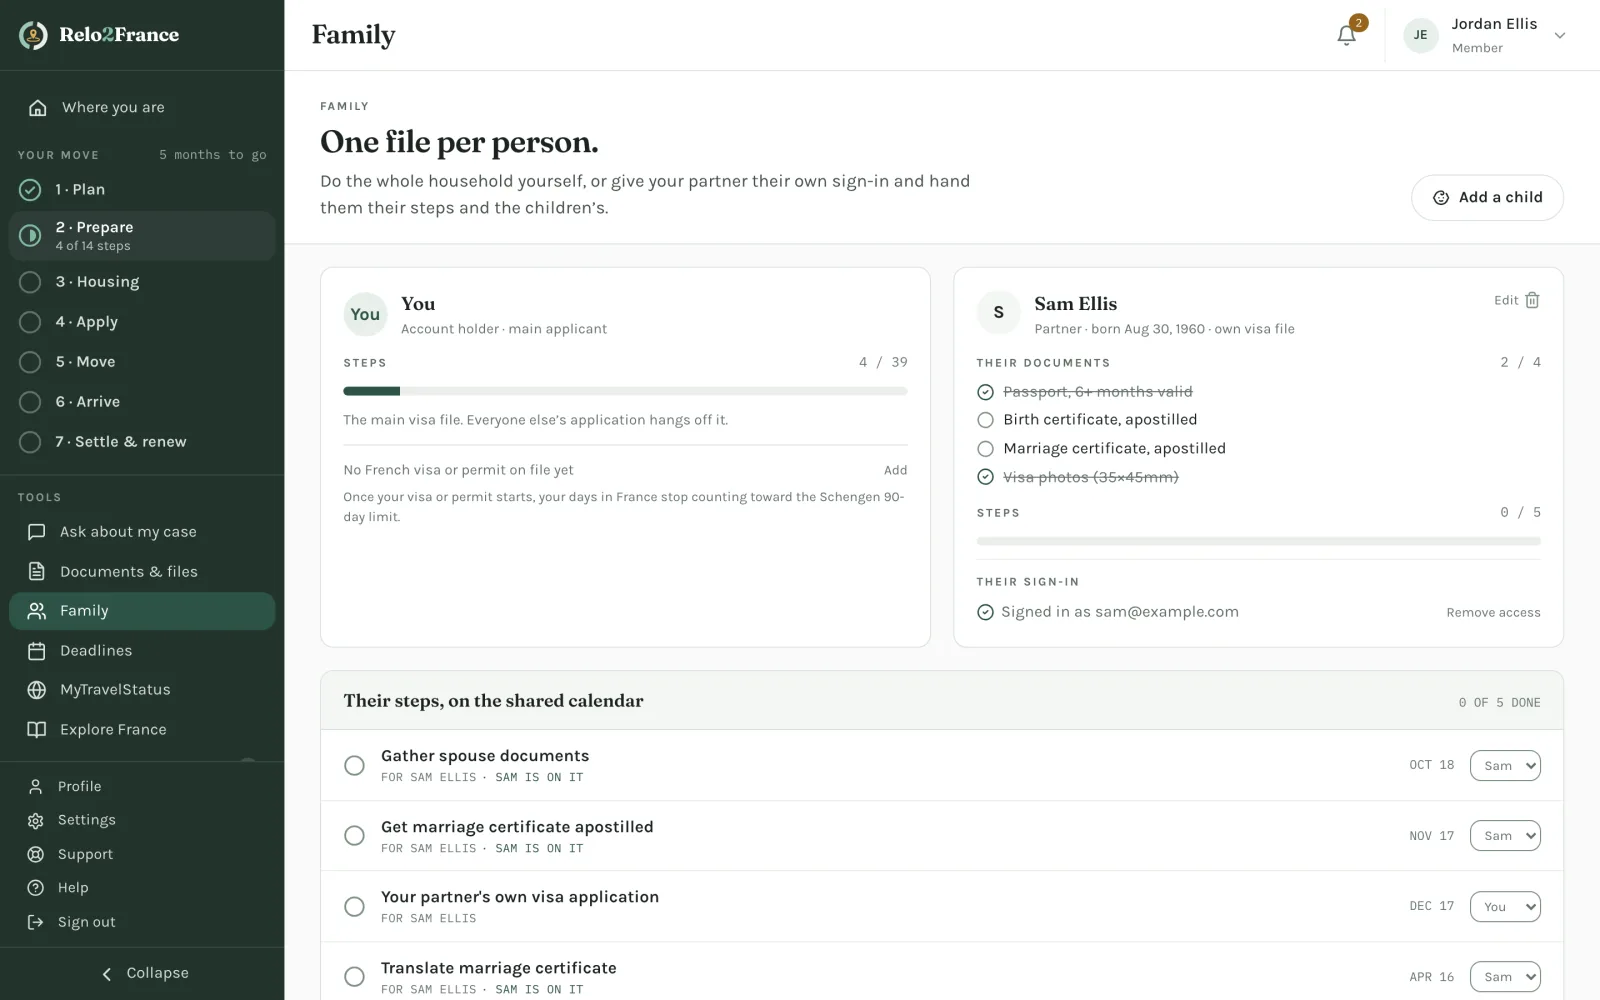
Task: Click the JE avatar circle
Action: point(1420,35)
